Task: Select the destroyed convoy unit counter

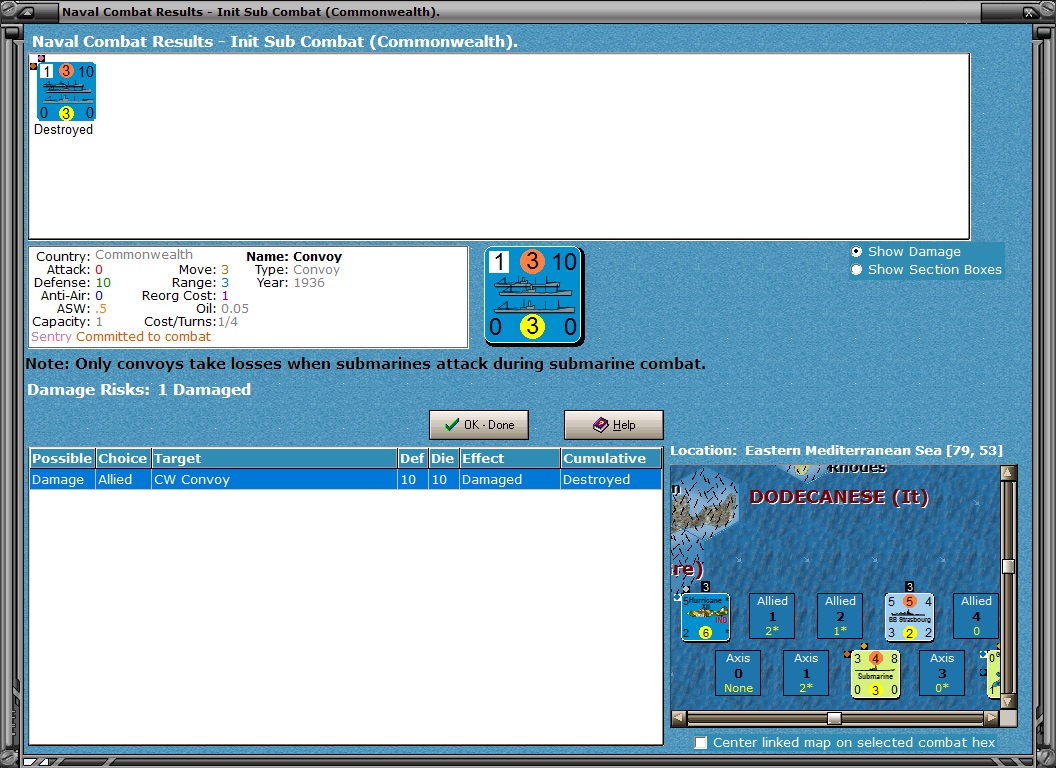Action: [66, 92]
